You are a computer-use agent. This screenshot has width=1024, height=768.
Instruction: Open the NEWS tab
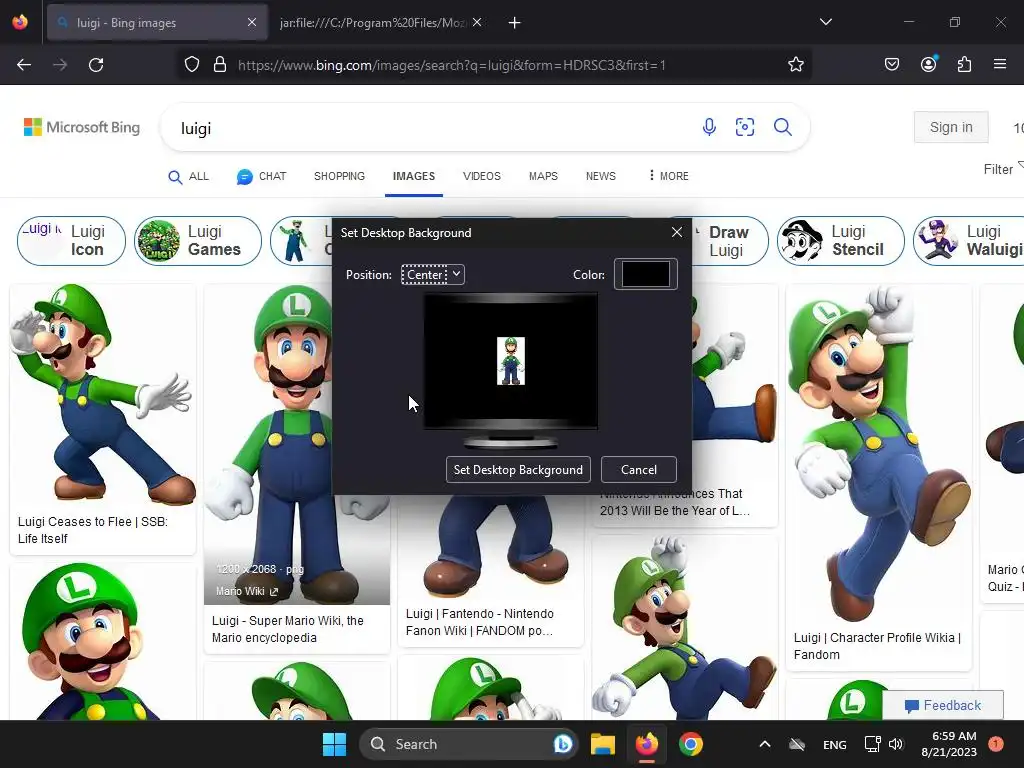601,176
